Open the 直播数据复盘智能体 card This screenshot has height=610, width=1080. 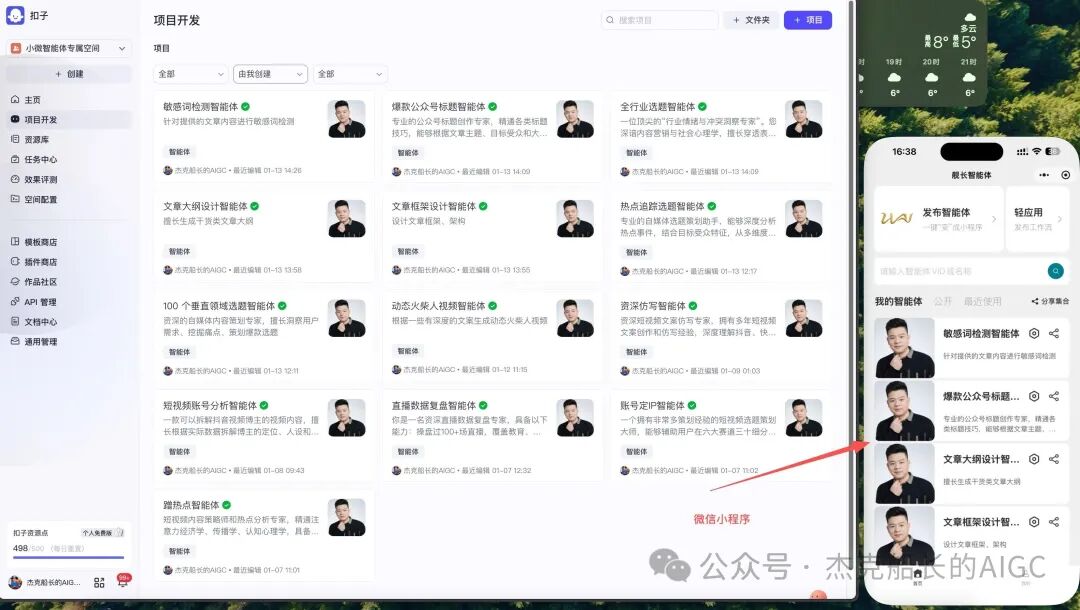point(492,437)
